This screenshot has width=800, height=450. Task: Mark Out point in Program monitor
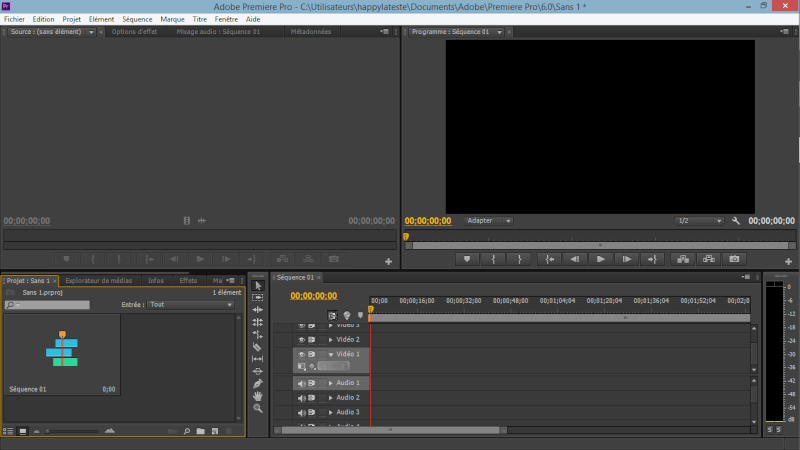pyautogui.click(x=519, y=259)
